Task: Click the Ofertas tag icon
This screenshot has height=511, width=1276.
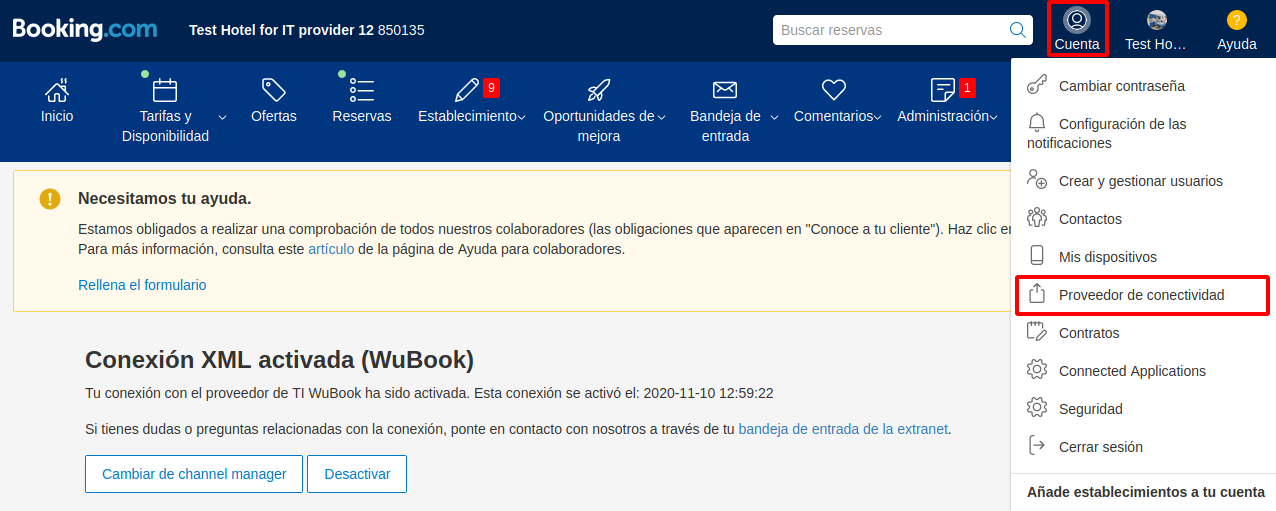Action: 273,90
